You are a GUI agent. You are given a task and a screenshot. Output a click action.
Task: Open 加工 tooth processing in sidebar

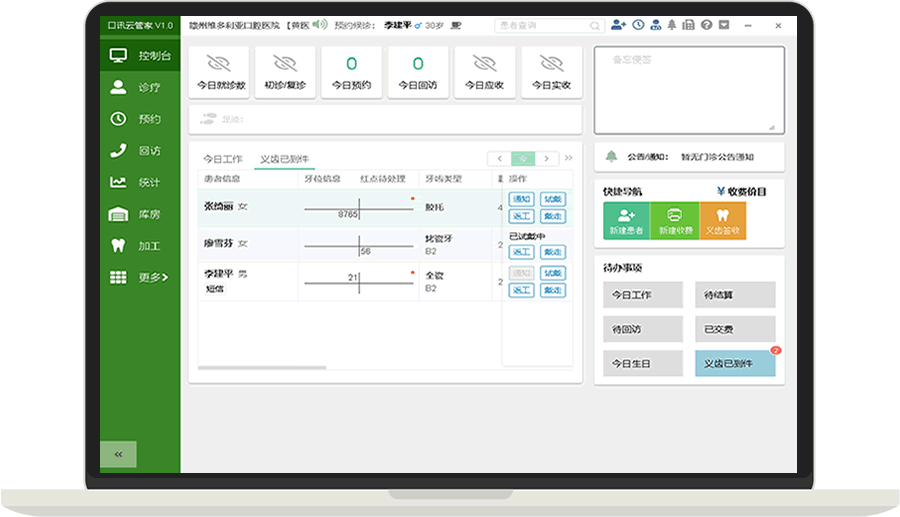click(140, 245)
